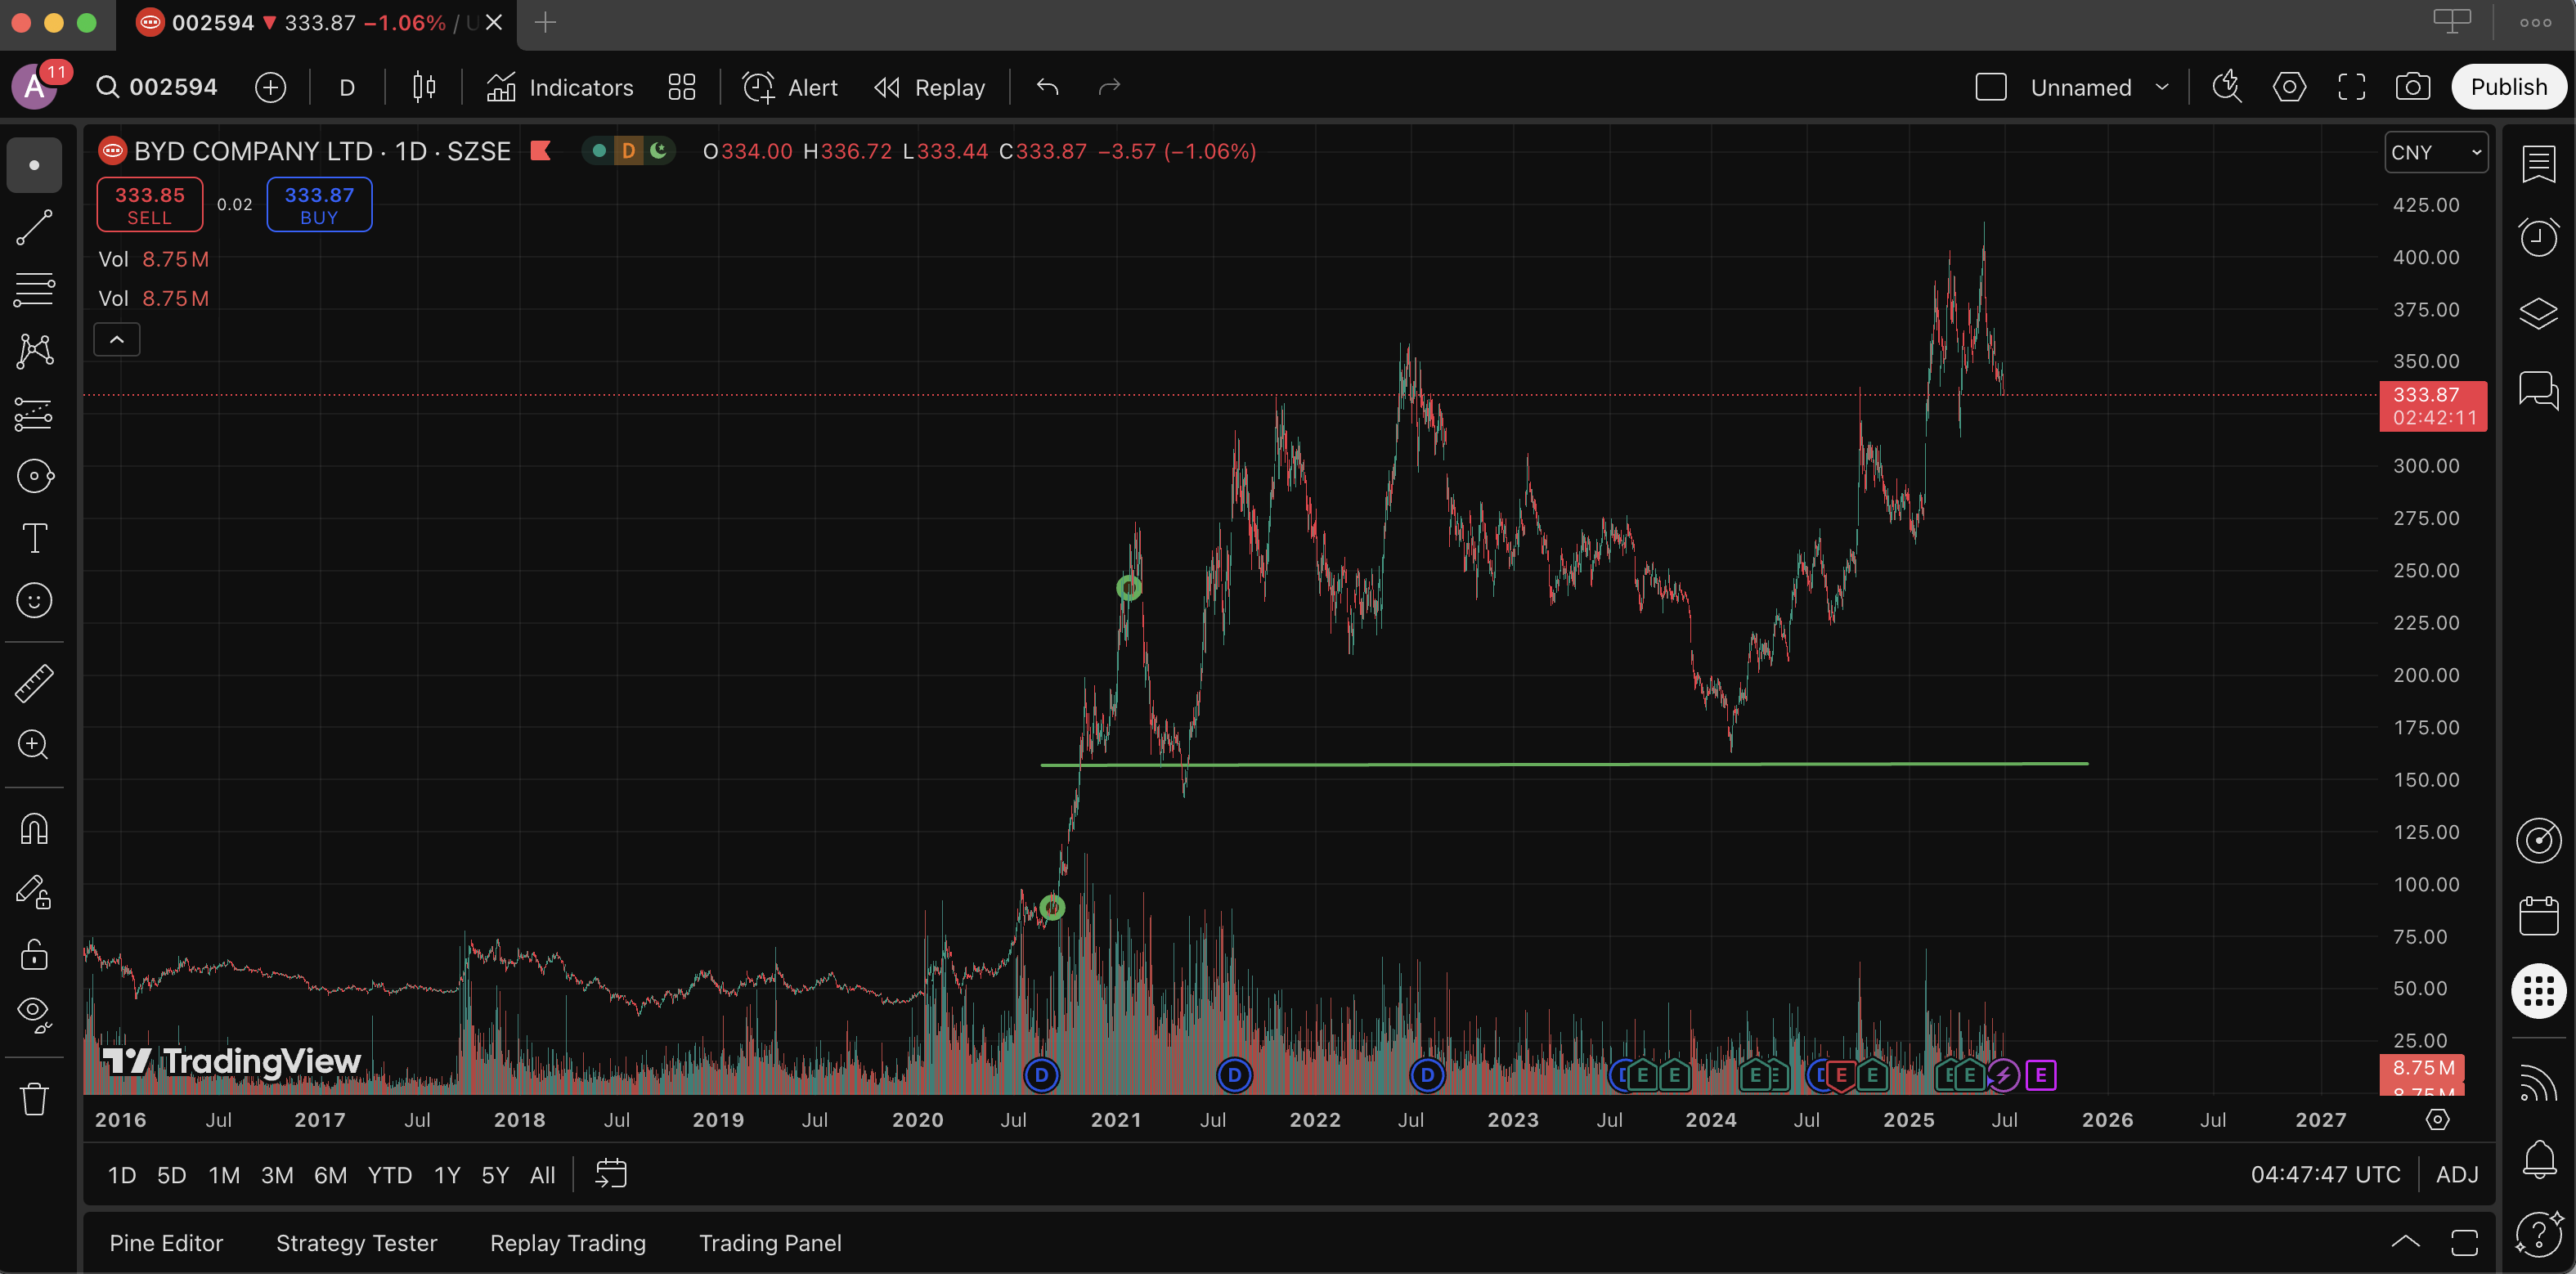Switch to Strategy Tester tab
This screenshot has height=1274, width=2576.
pyautogui.click(x=356, y=1243)
